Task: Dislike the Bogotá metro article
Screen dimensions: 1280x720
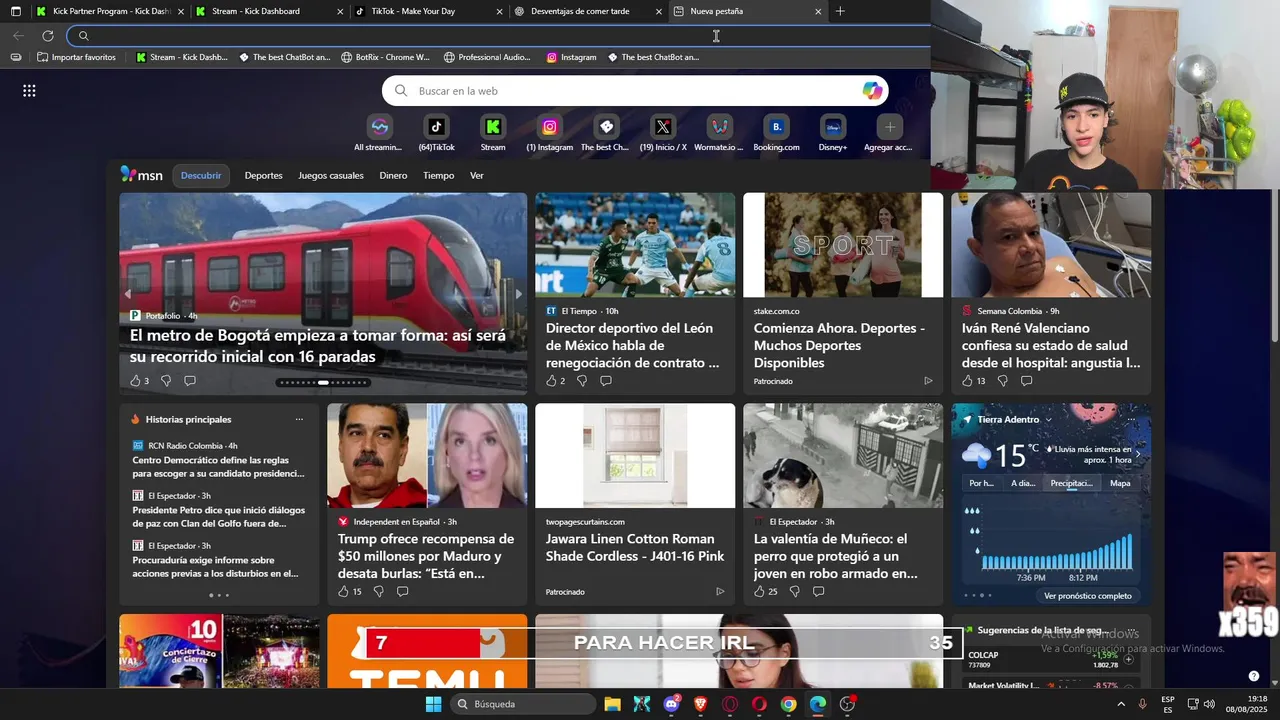Action: coord(166,381)
